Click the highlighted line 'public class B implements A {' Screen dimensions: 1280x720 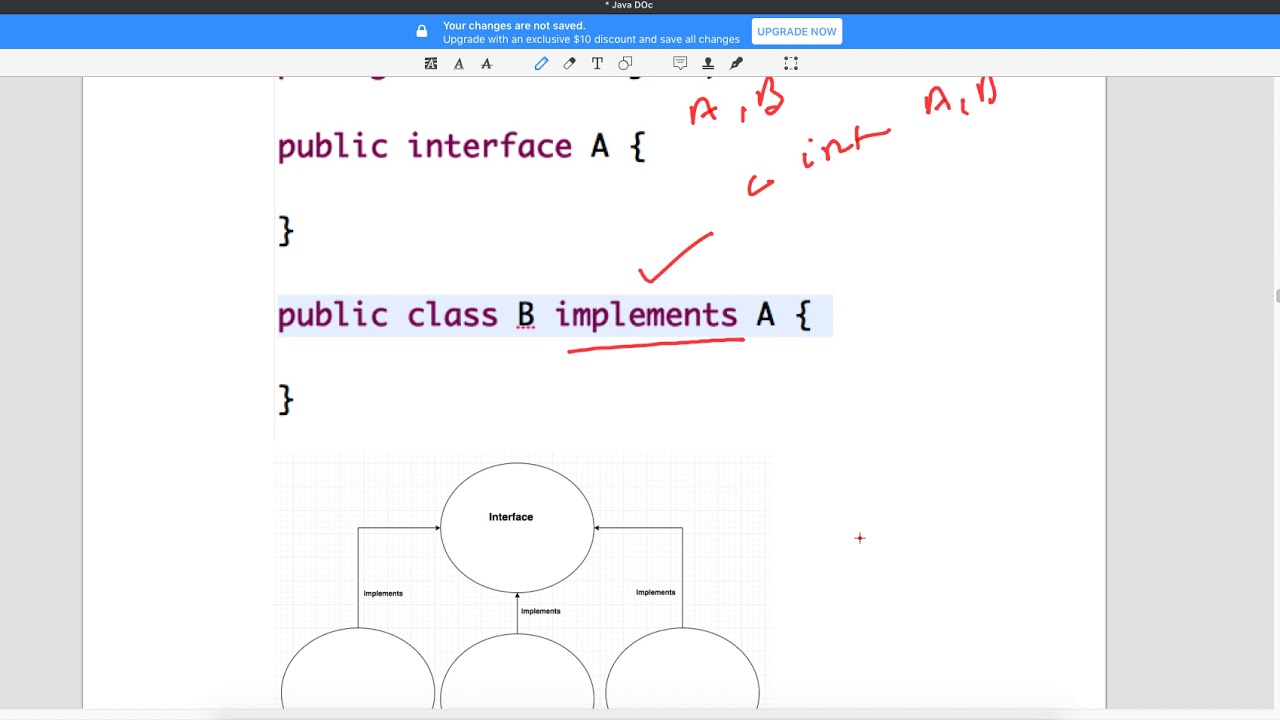(x=555, y=316)
